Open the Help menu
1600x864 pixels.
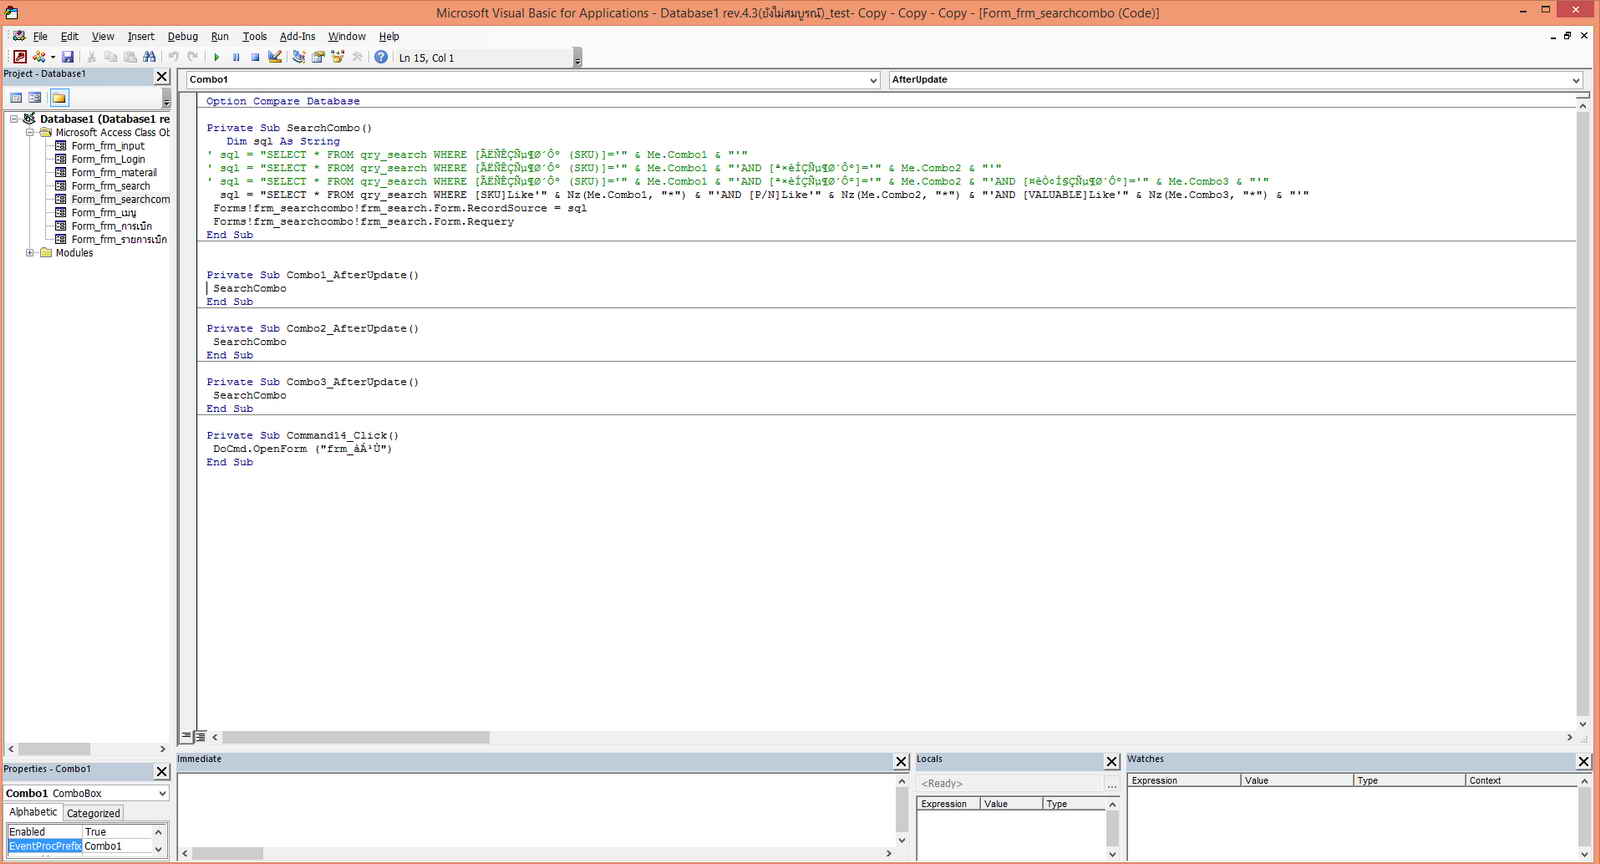(389, 36)
